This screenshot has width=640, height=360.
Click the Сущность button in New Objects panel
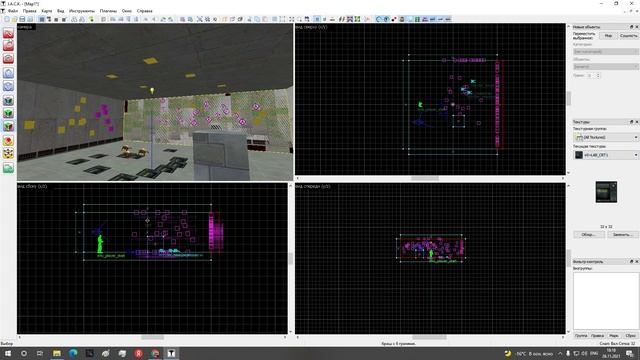(628, 36)
